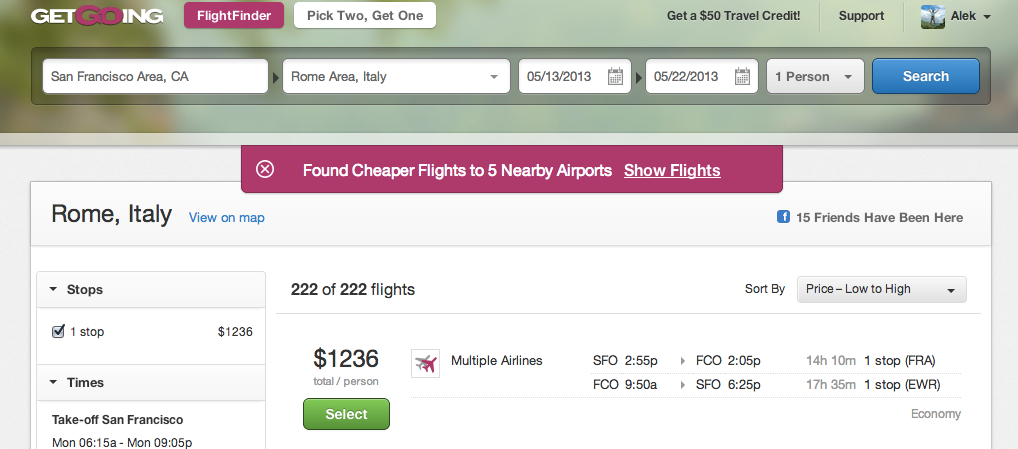This screenshot has height=449, width=1018.
Task: Open the 1 Person passenger dropdown
Action: click(x=815, y=77)
